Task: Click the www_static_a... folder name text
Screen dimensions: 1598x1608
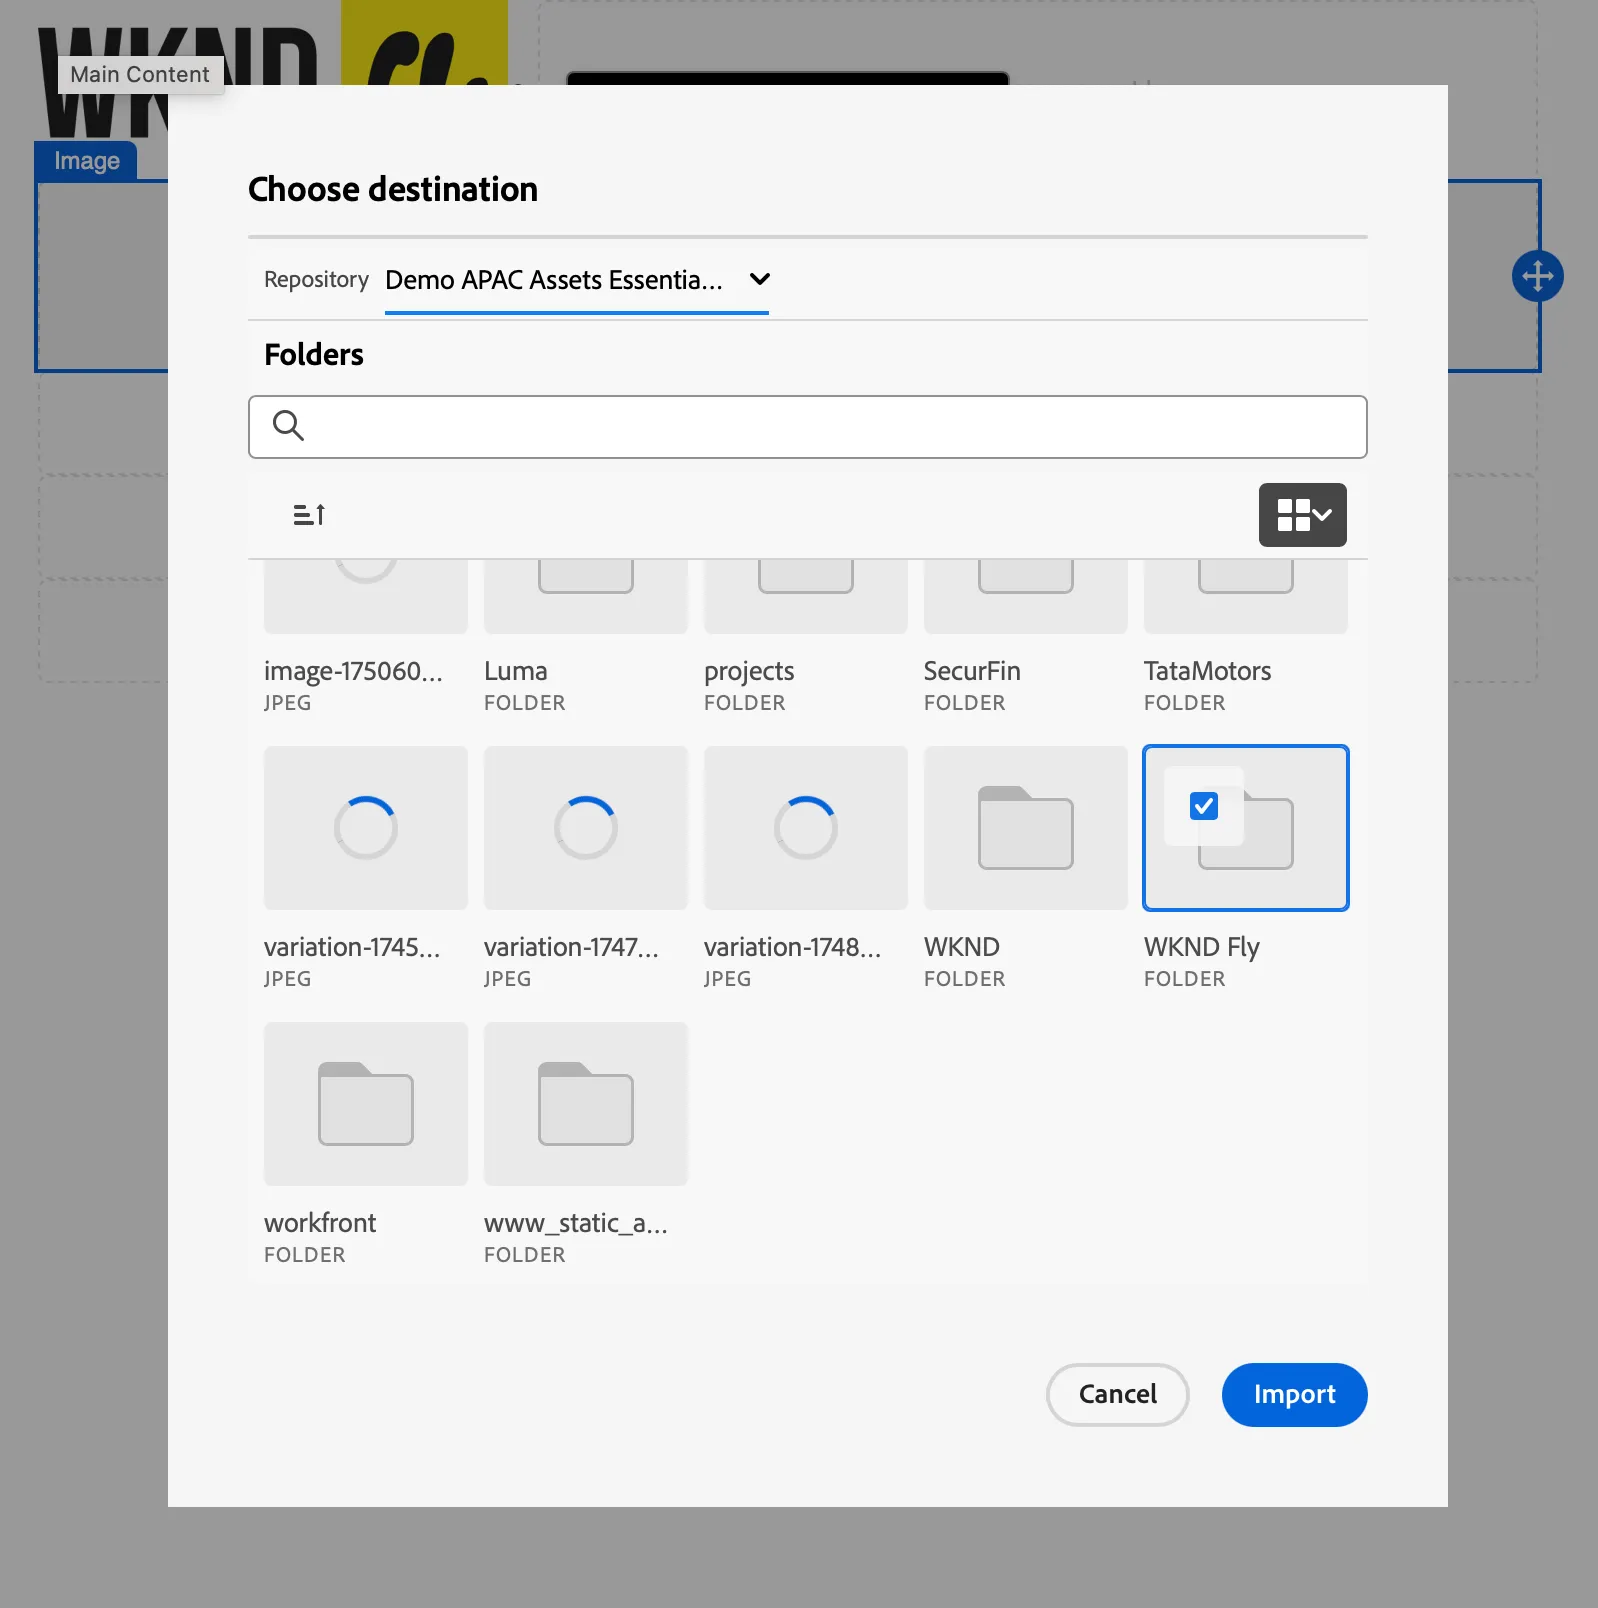Action: 576,1224
